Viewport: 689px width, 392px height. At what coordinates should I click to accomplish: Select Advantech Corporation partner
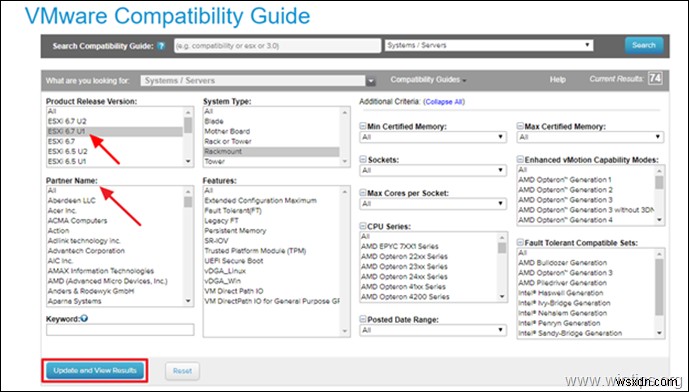tap(114, 251)
